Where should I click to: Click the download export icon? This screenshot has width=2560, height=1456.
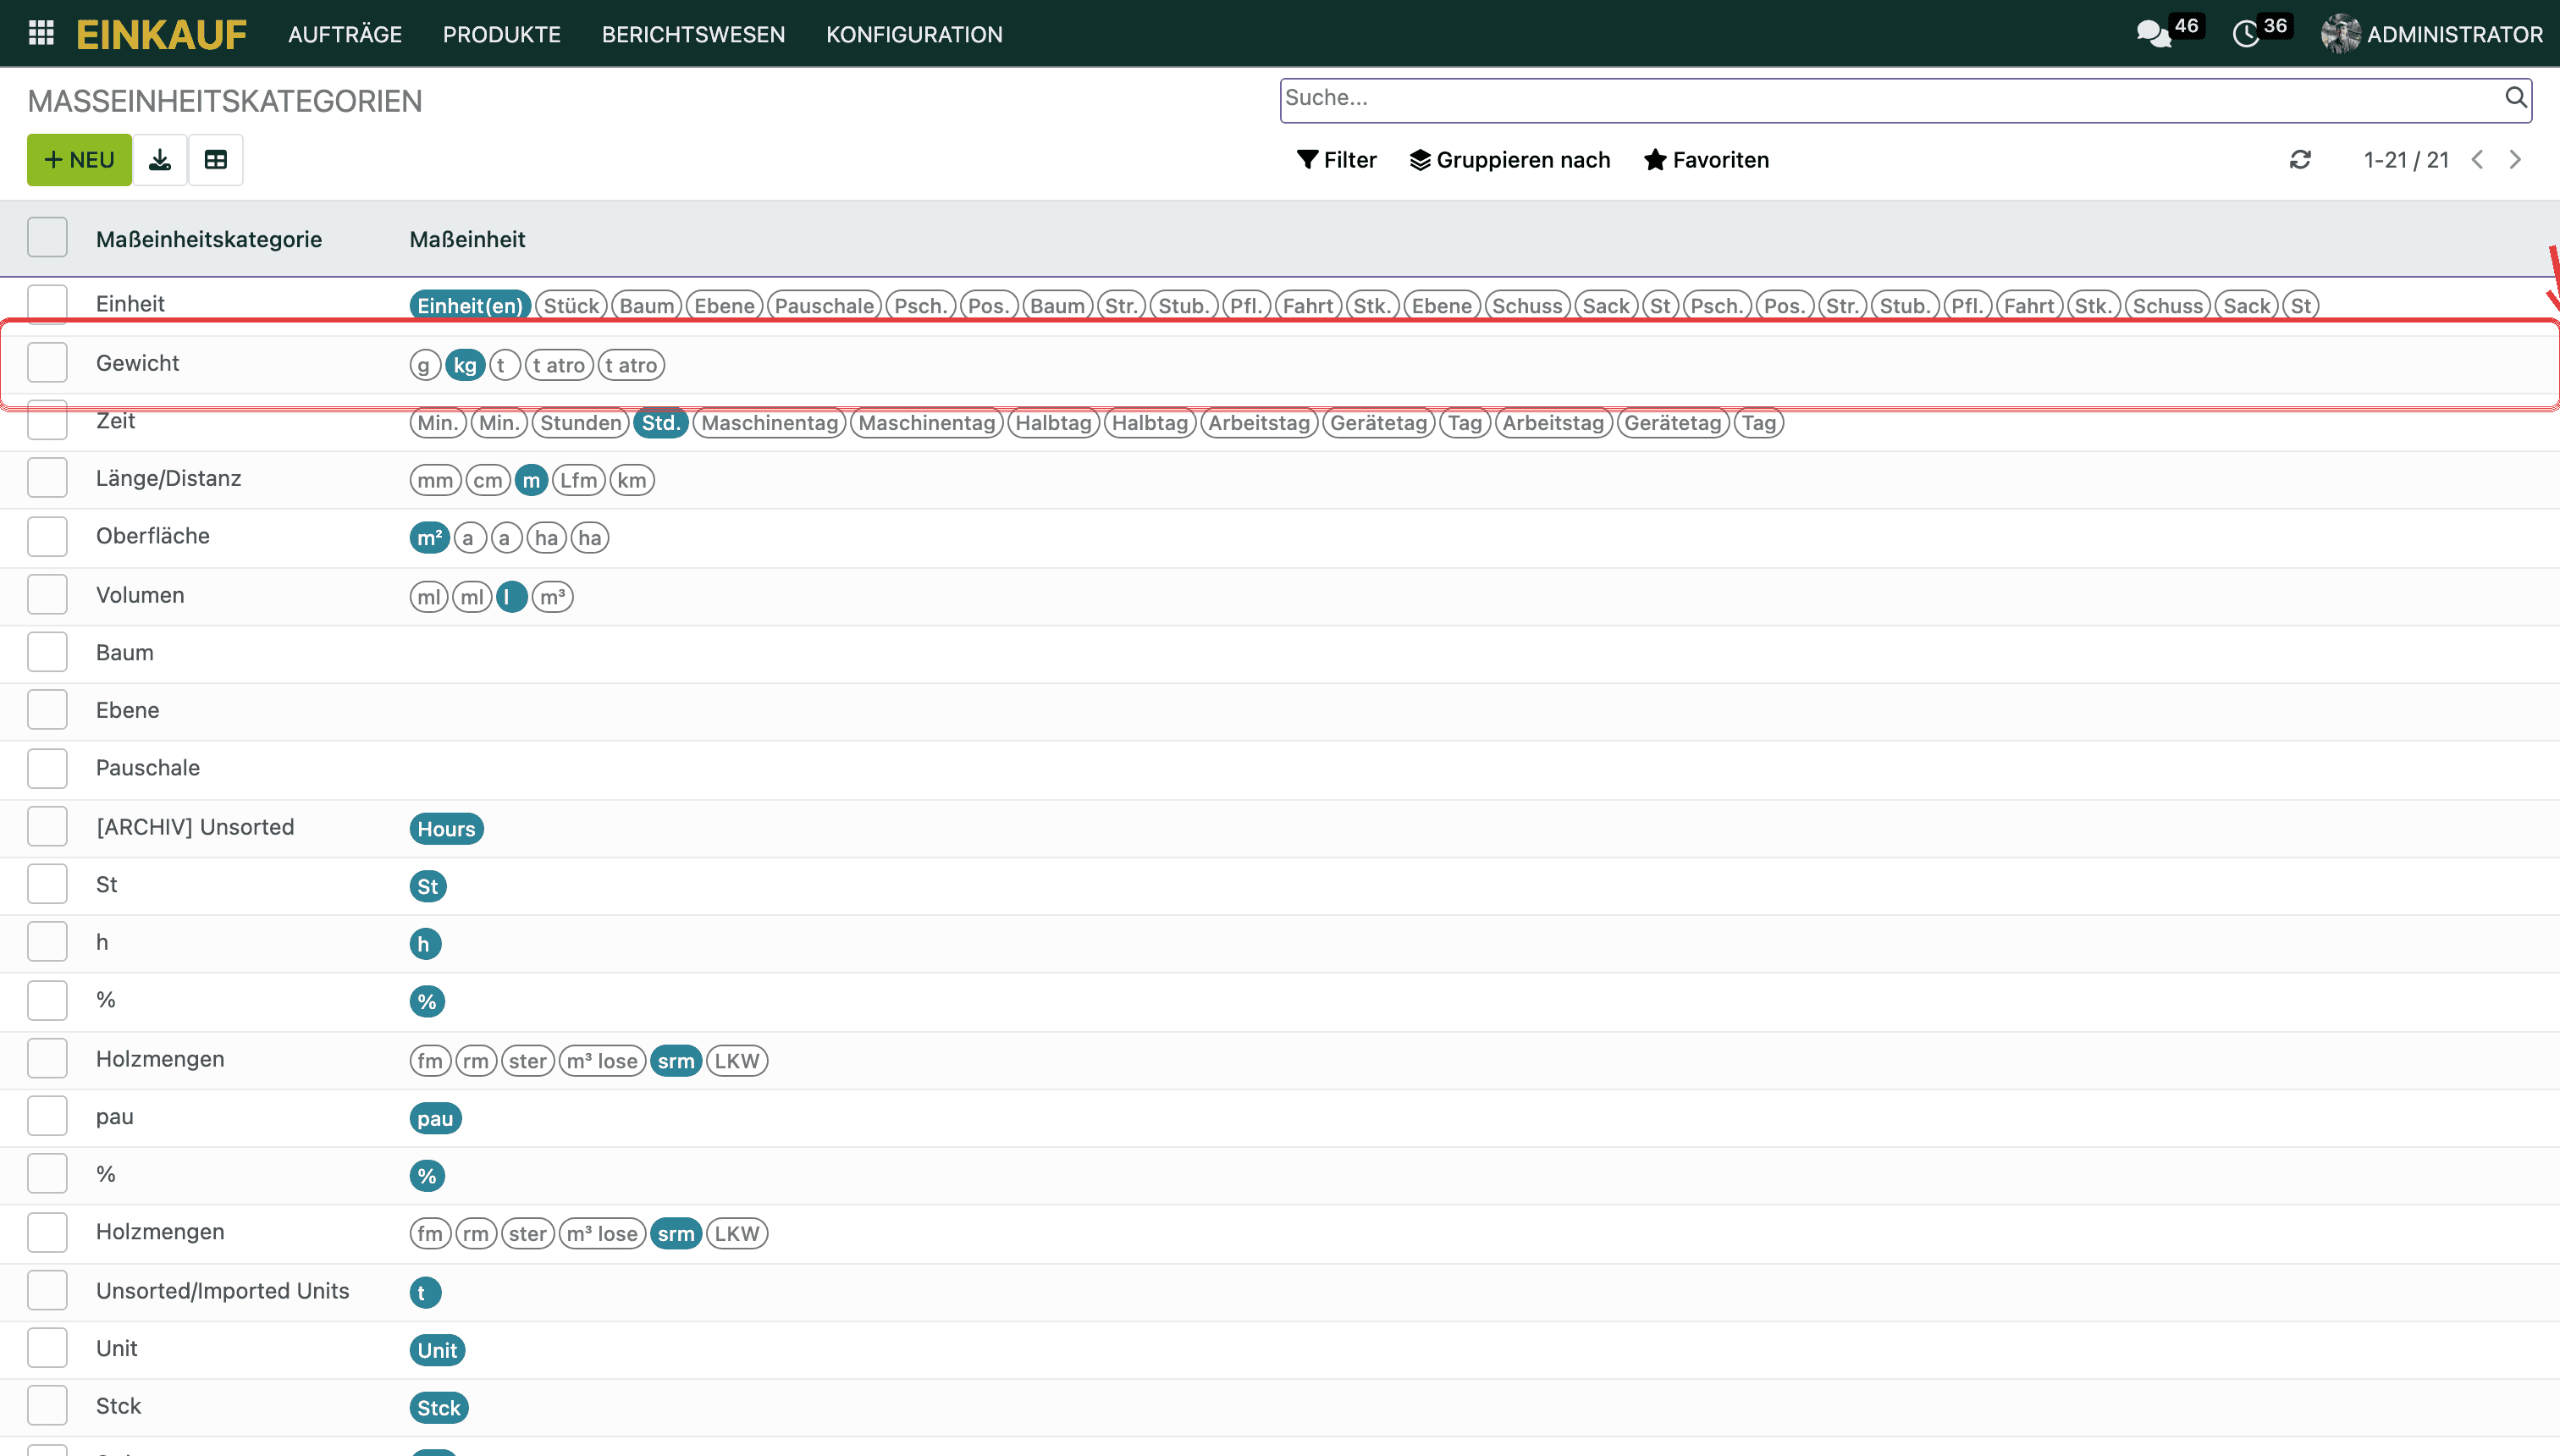coord(160,160)
